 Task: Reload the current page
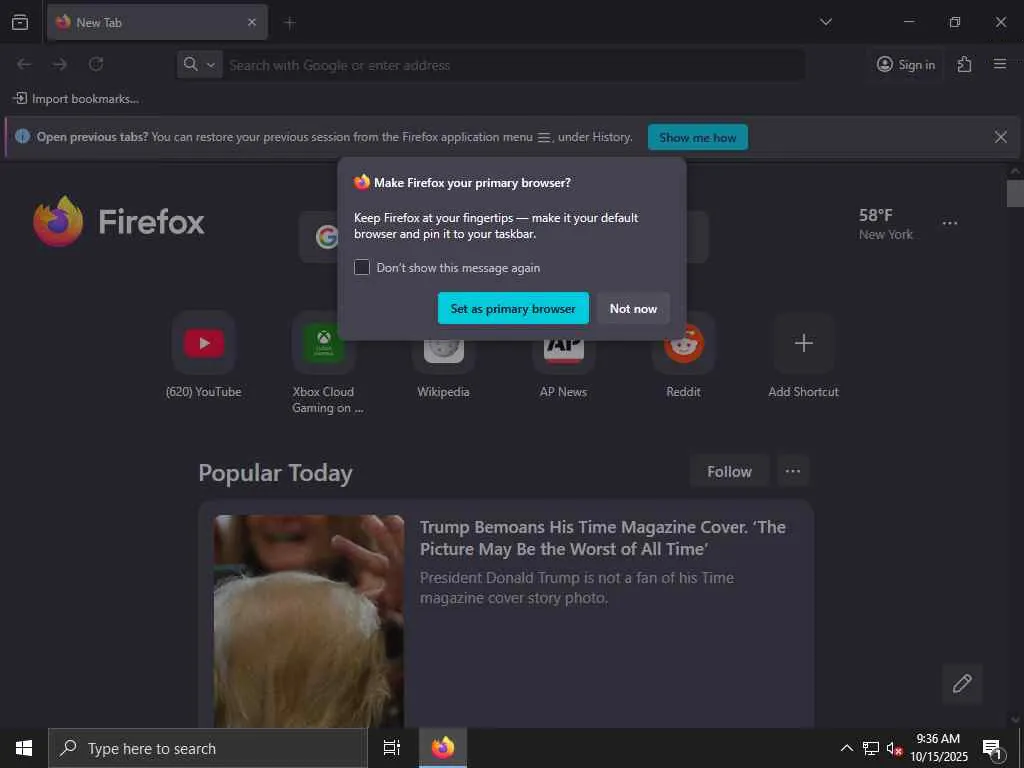96,64
